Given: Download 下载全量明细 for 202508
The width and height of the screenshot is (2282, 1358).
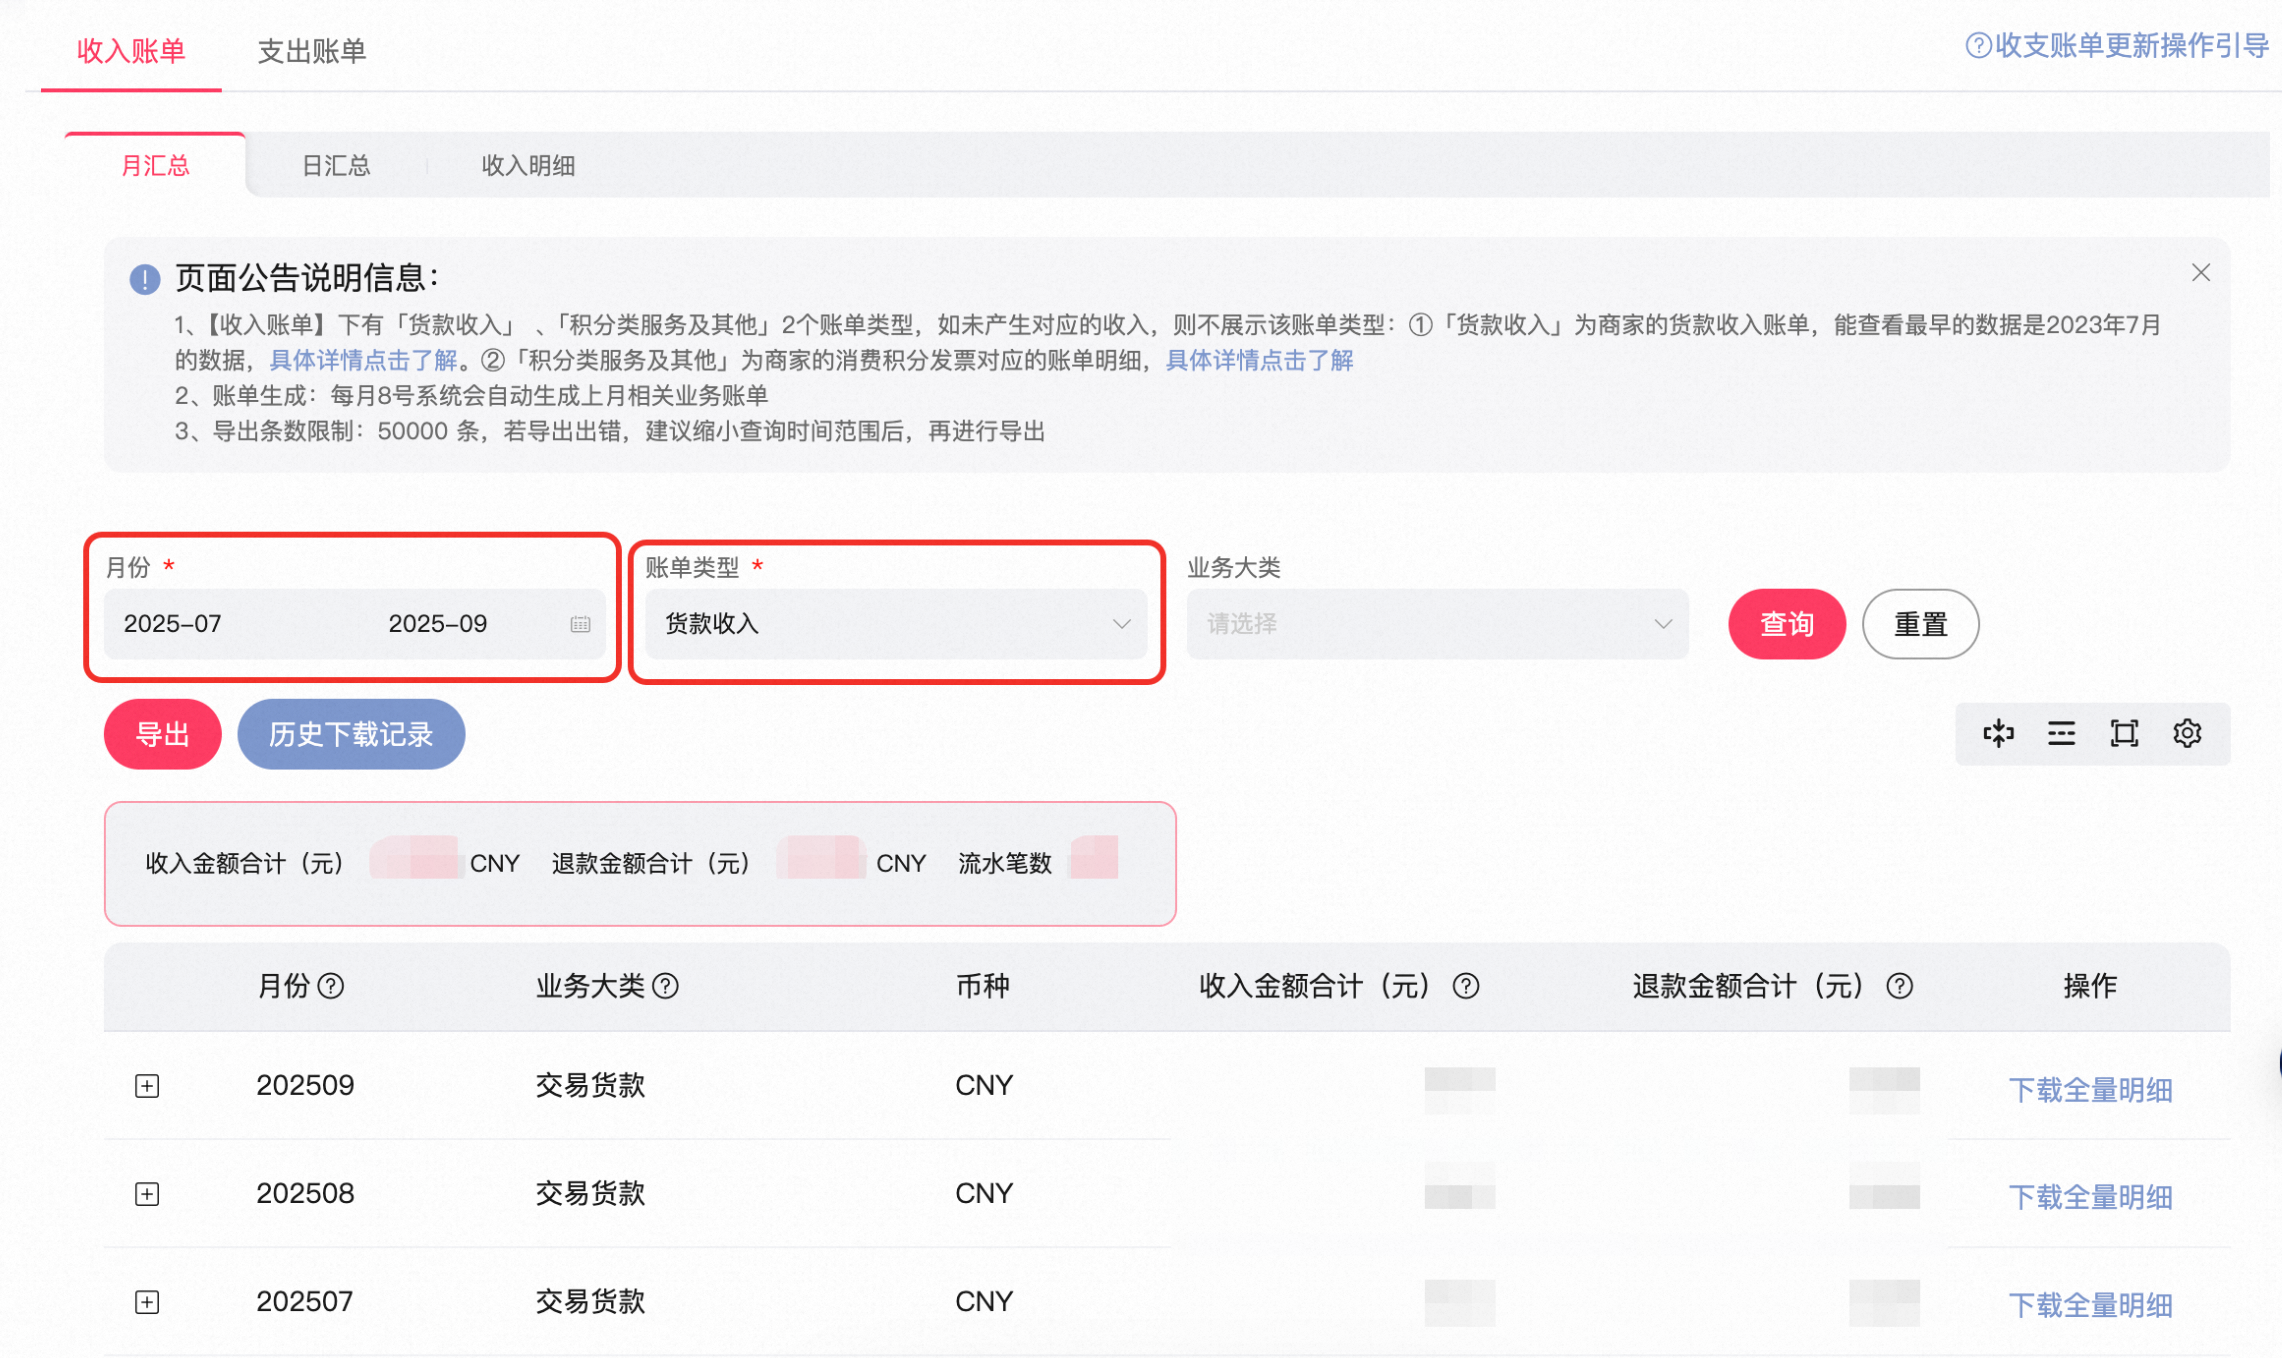Looking at the screenshot, I should (2090, 1197).
